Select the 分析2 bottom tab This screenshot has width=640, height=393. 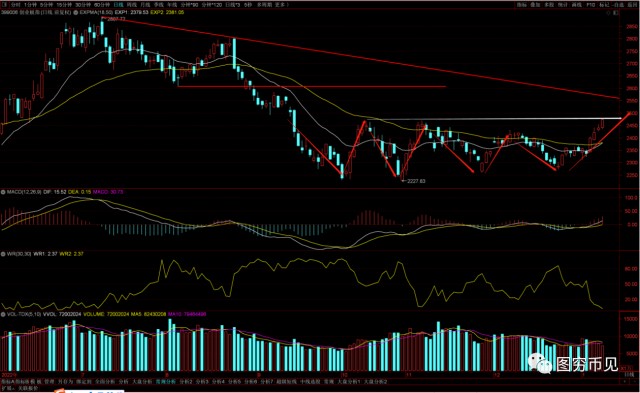click(185, 382)
